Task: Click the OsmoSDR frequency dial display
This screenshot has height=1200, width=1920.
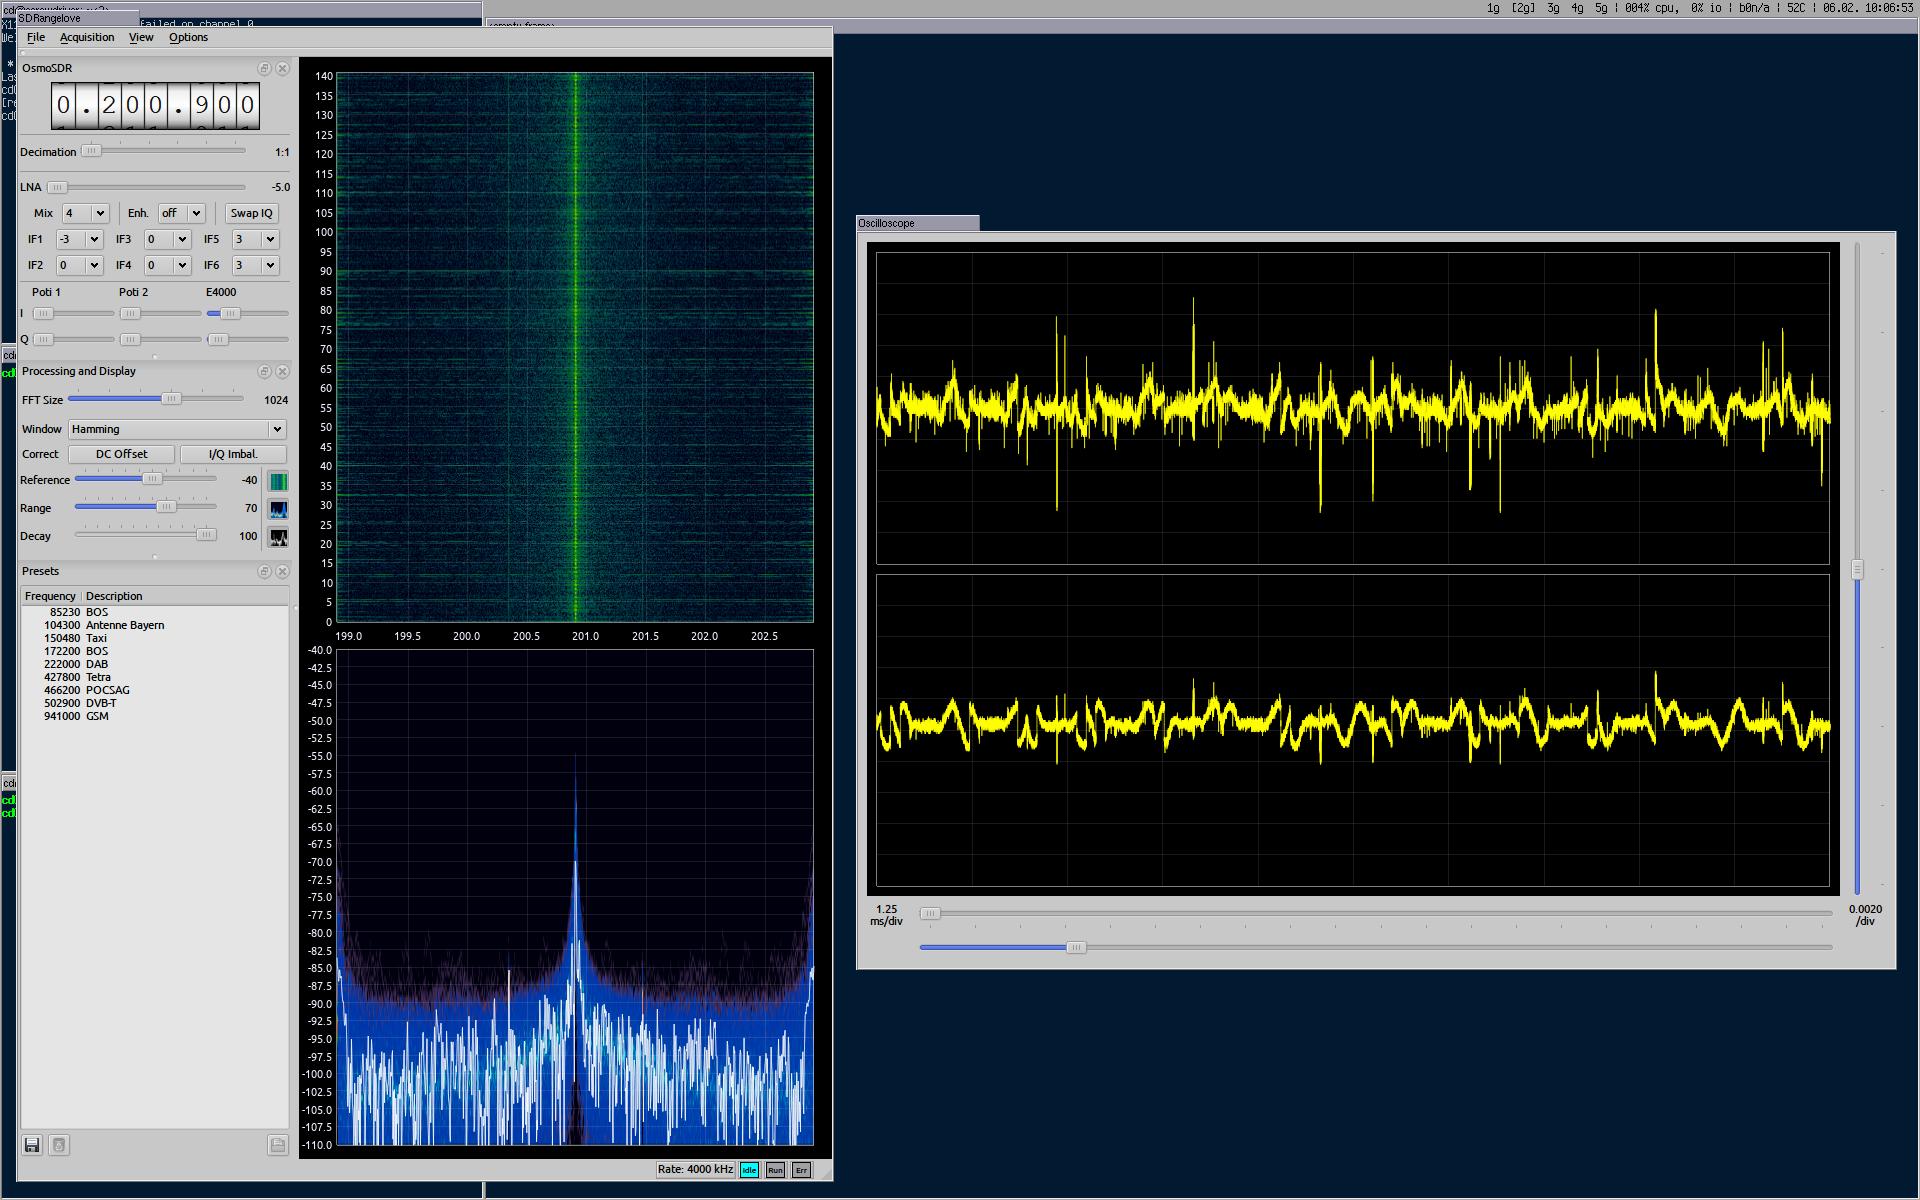Action: tap(155, 105)
